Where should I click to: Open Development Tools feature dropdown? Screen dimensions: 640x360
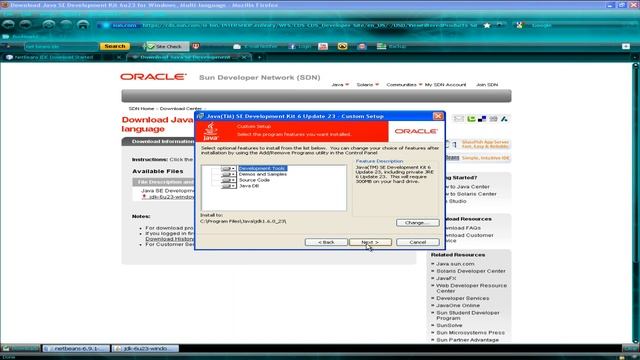228,169
